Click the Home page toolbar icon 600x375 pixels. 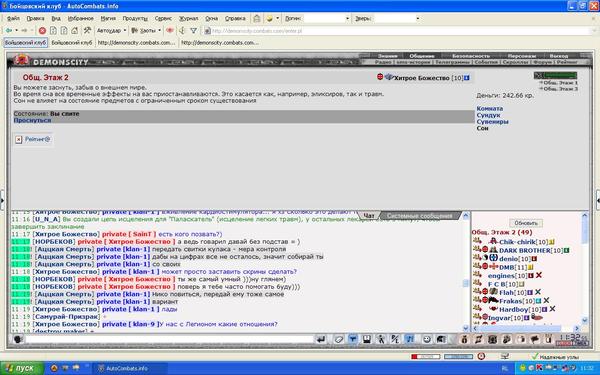75,31
